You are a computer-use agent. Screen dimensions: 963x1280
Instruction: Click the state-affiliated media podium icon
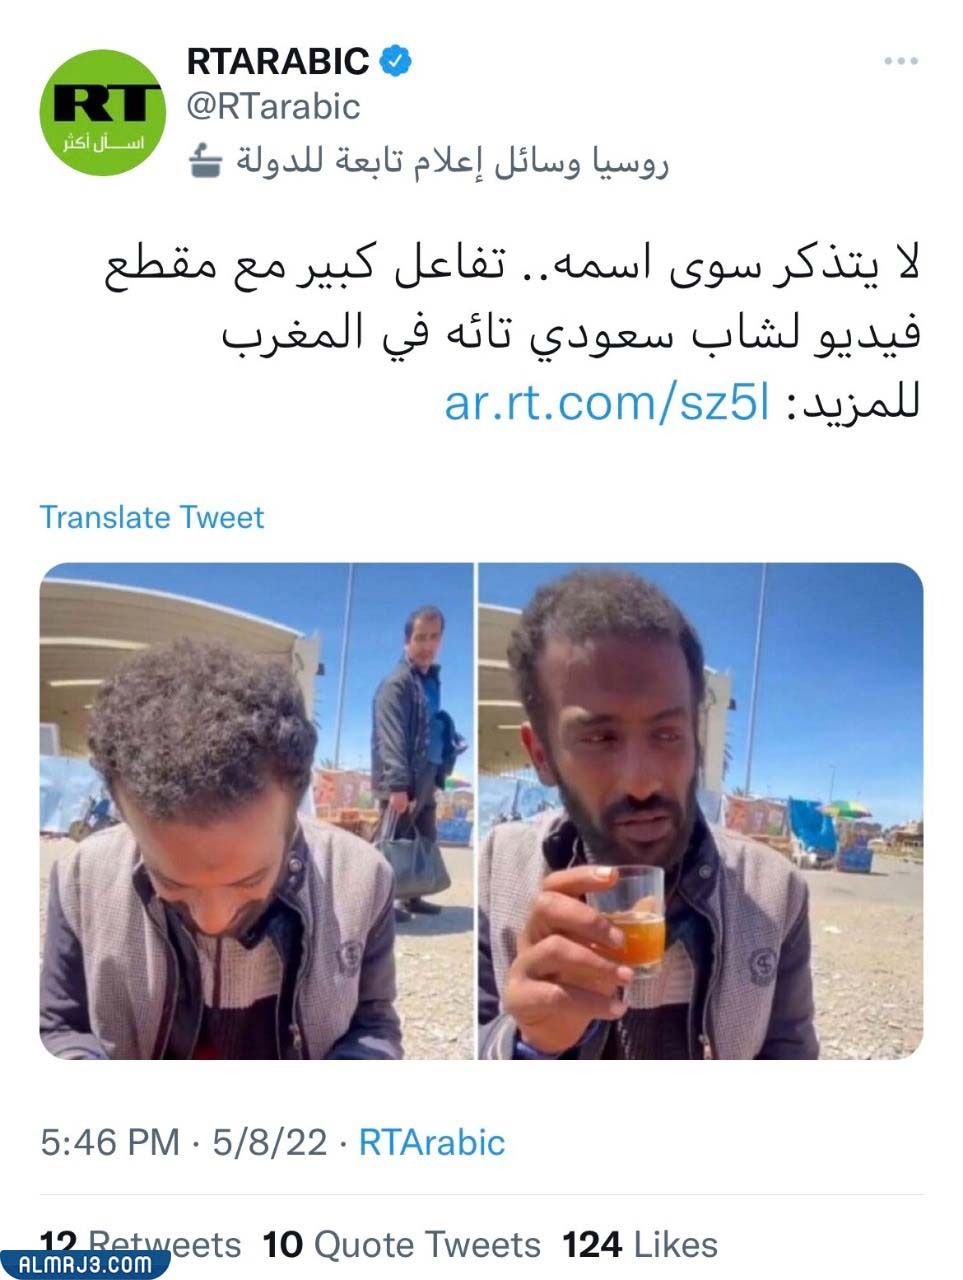coord(205,160)
